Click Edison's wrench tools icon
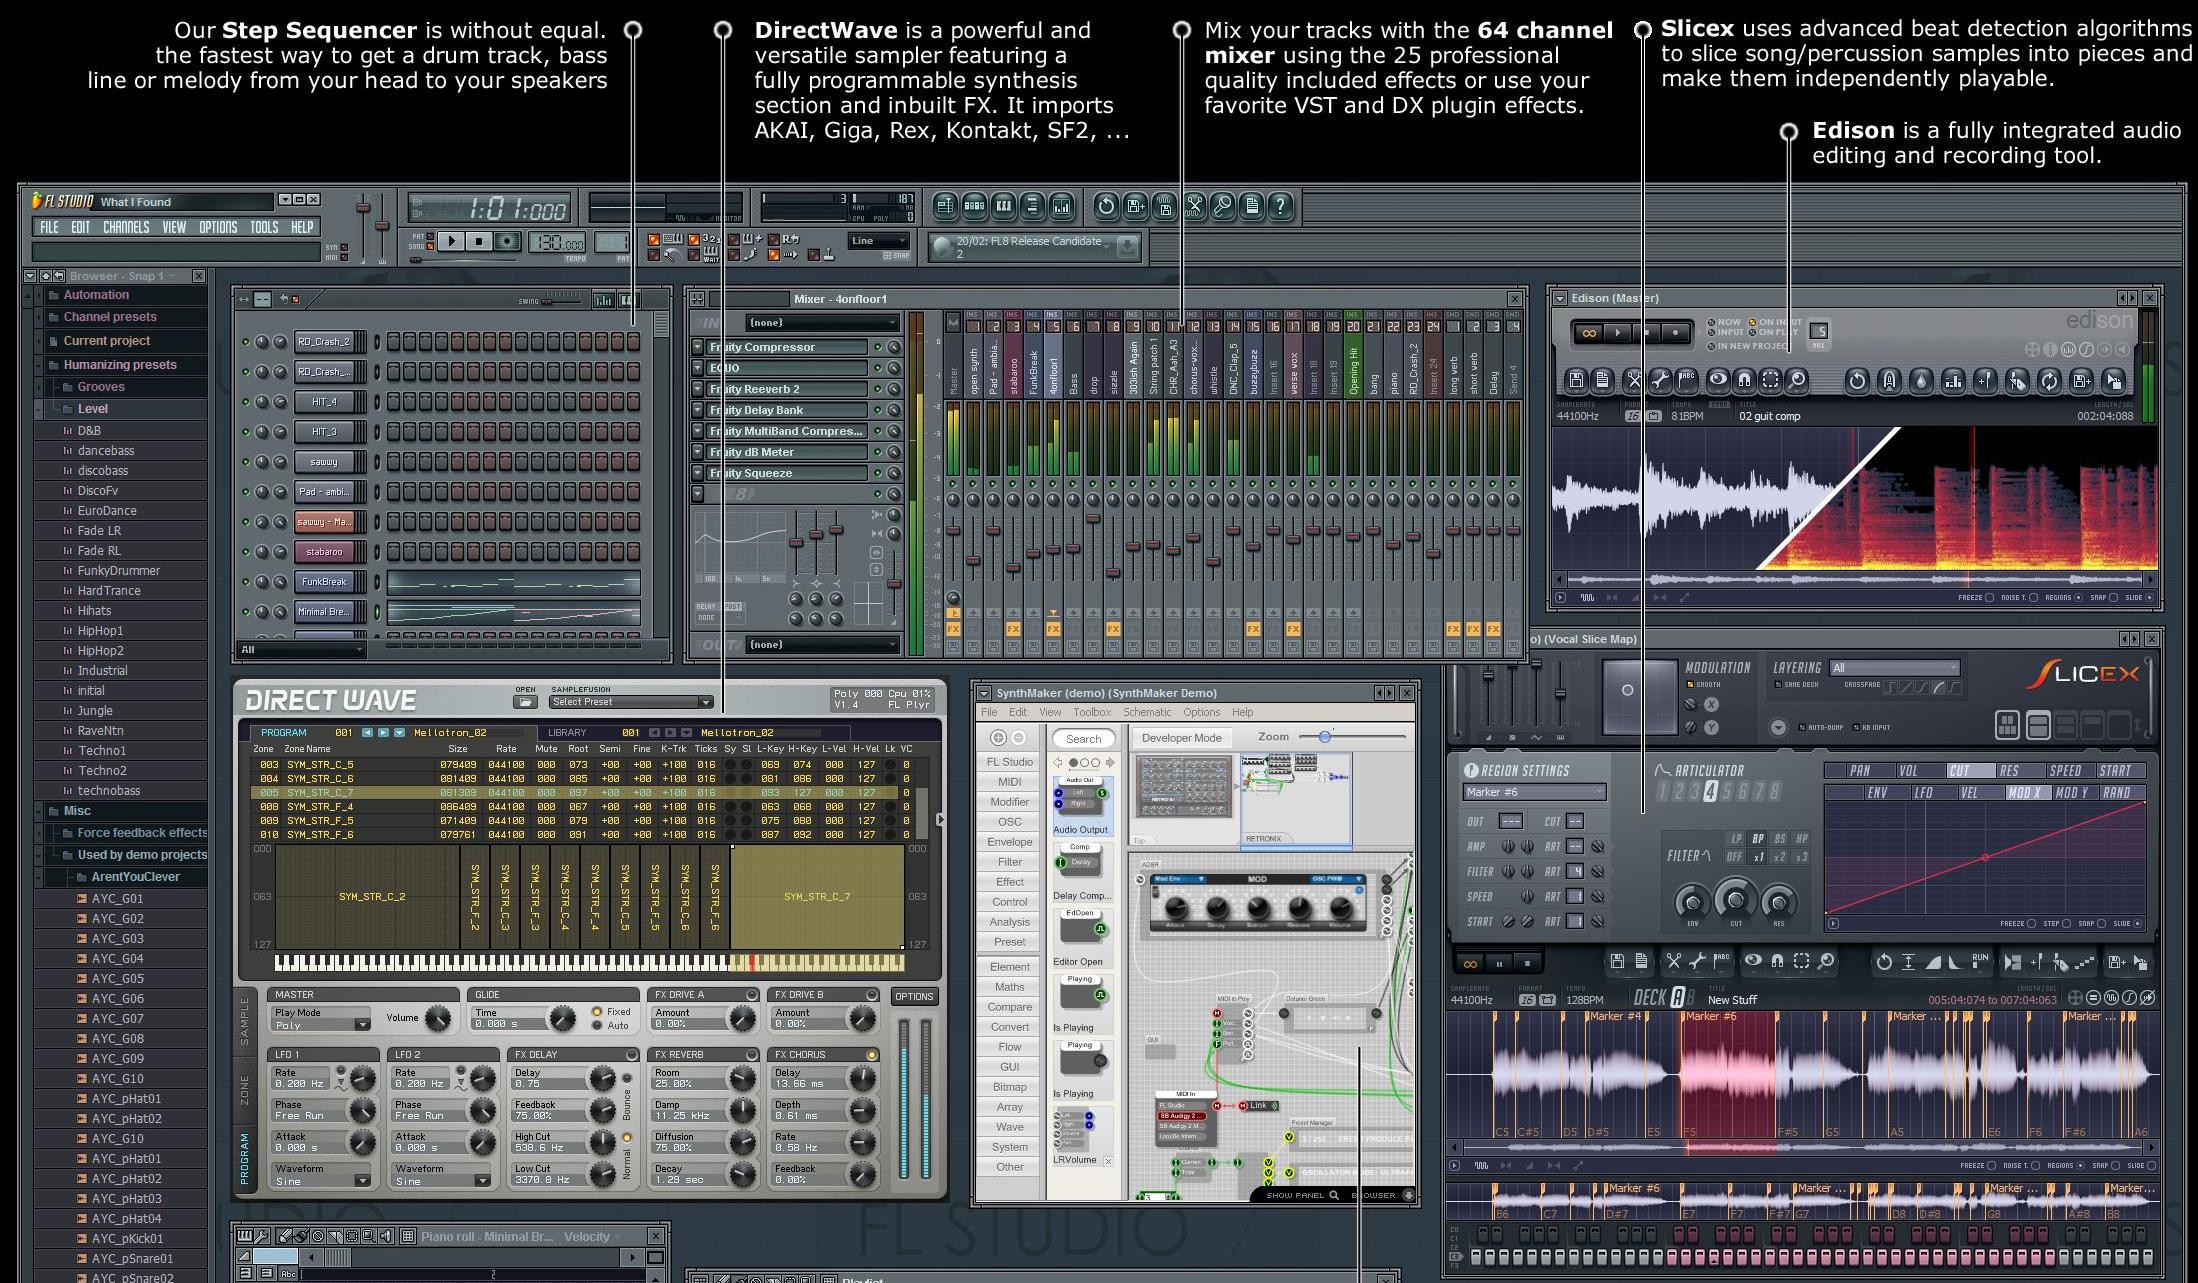This screenshot has height=1283, width=2198. tap(1660, 380)
